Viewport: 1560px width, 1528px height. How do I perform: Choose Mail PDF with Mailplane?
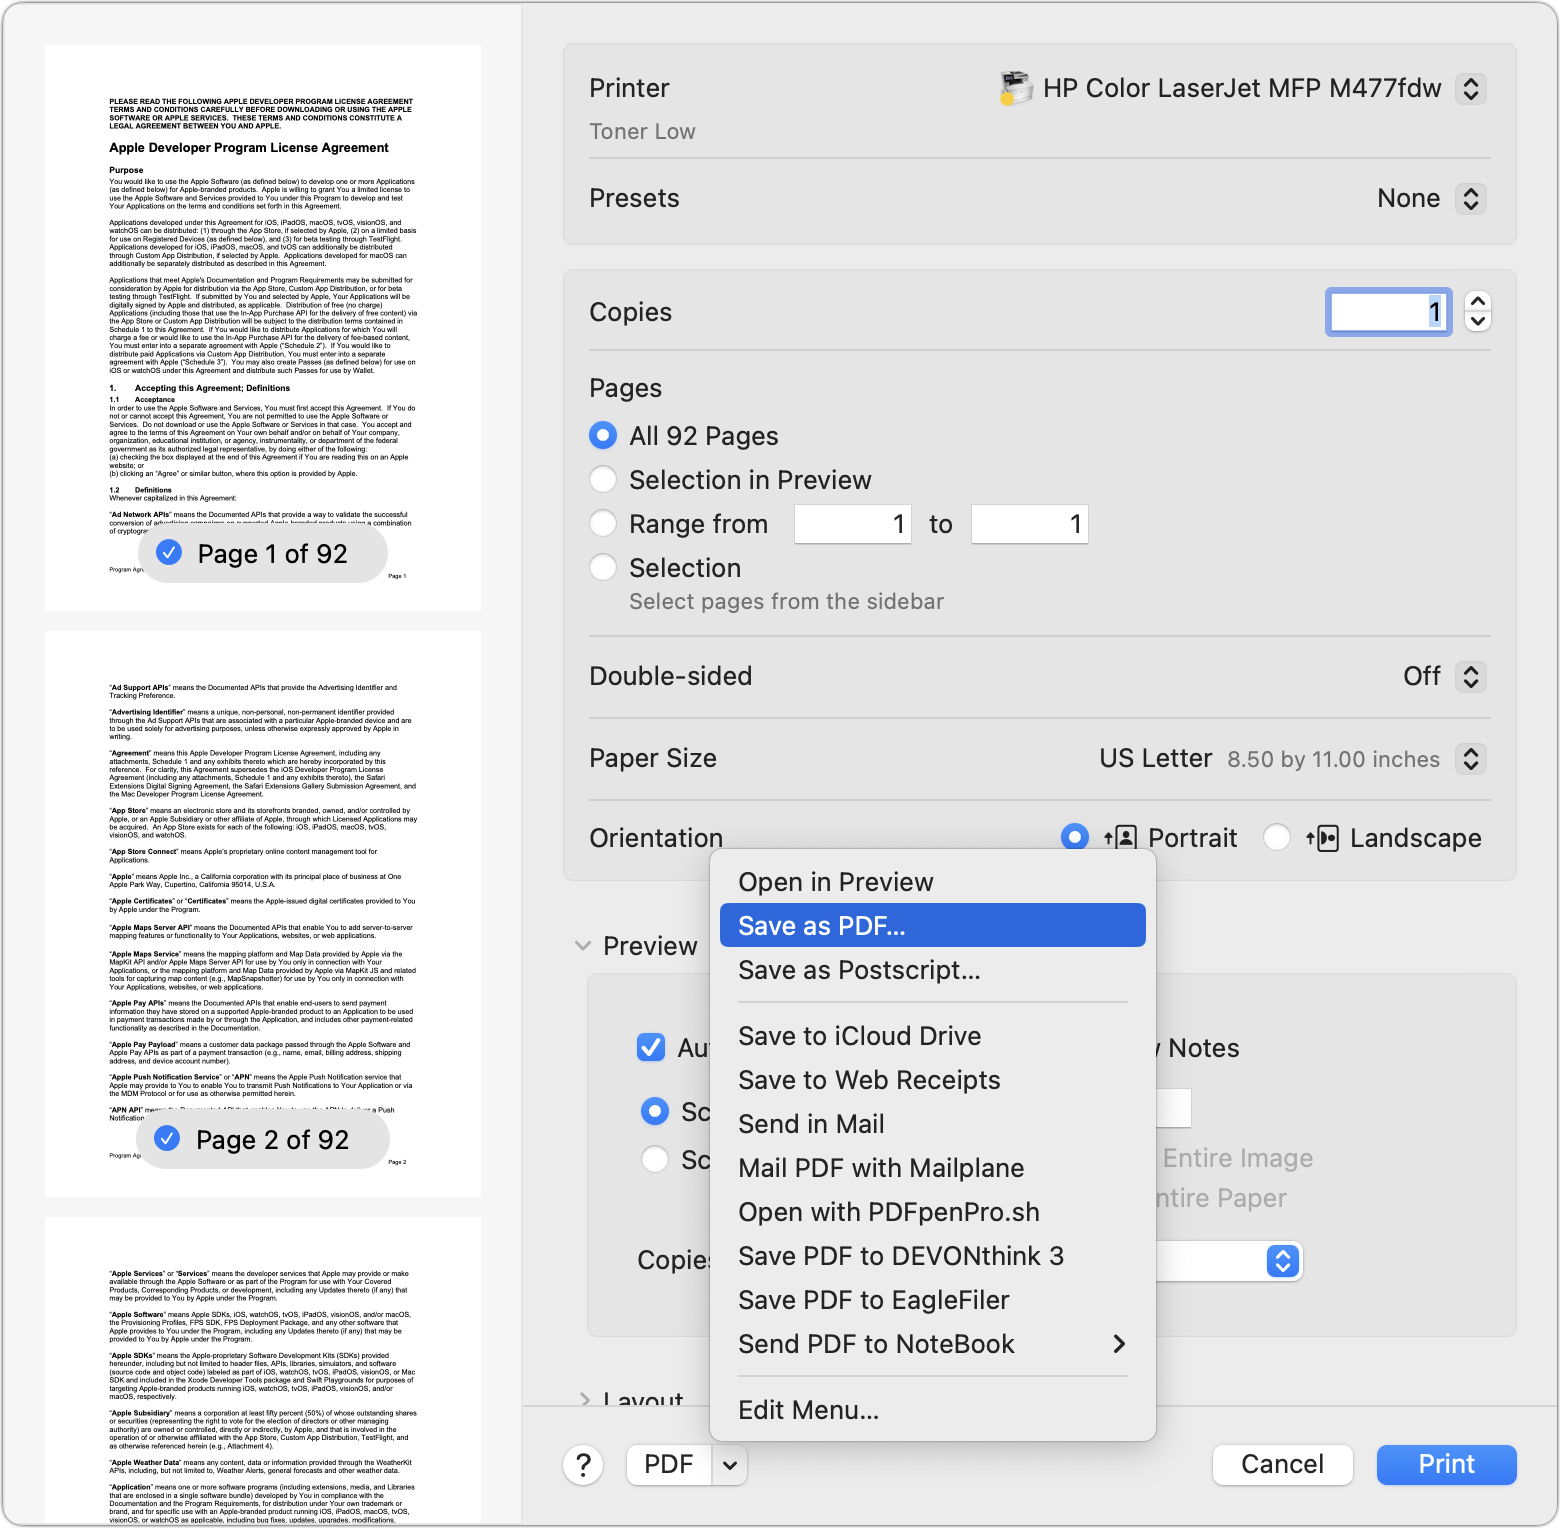[932, 1168]
